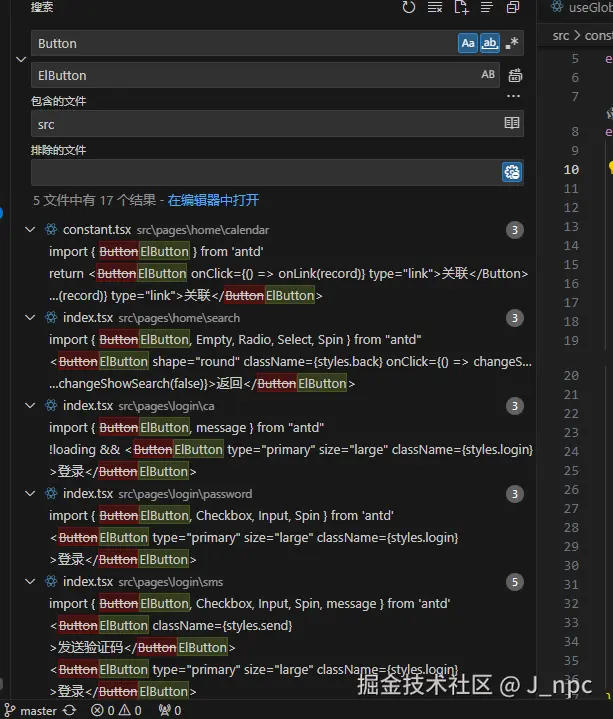The height and width of the screenshot is (719, 613).
Task: Toggle exclude settings and ignore files
Action: click(512, 172)
